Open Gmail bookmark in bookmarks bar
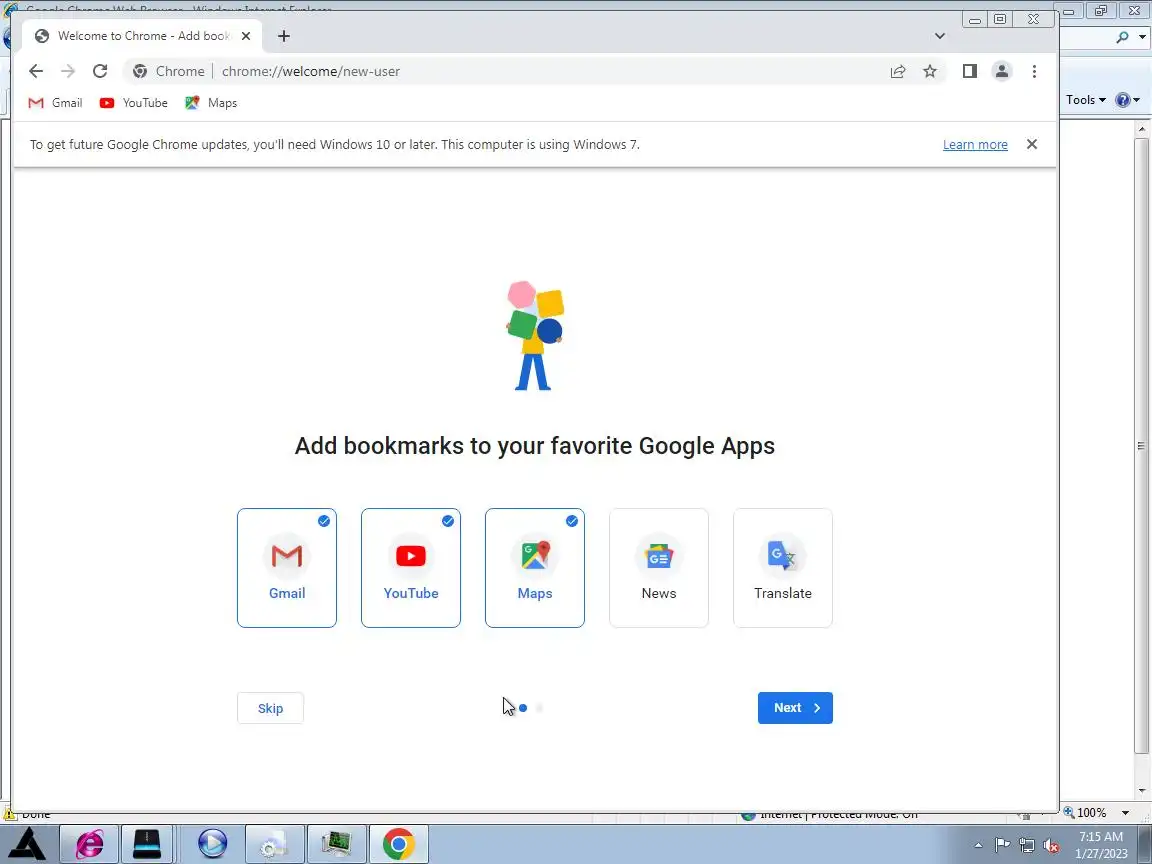The height and width of the screenshot is (864, 1152). click(55, 103)
